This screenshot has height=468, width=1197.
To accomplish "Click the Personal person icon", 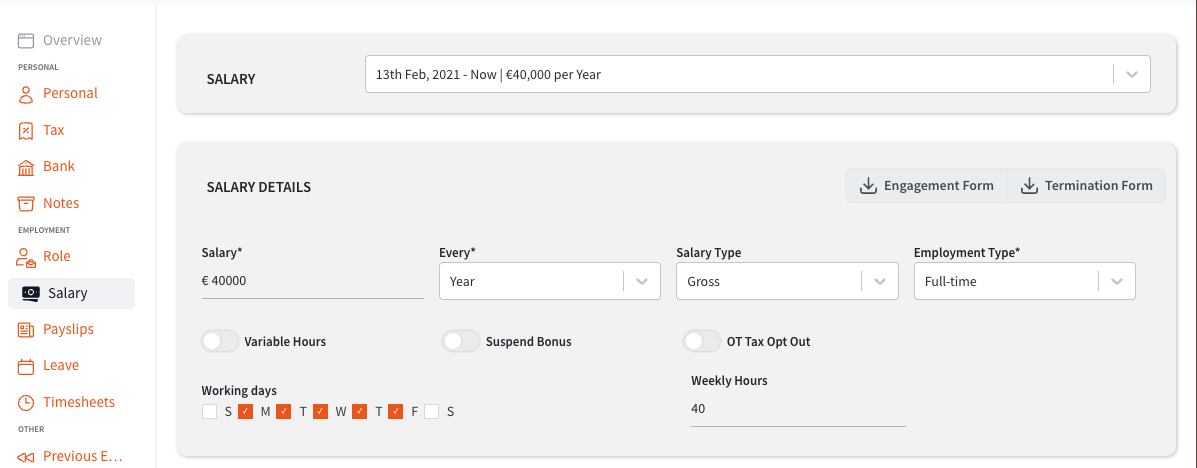I will (26, 94).
